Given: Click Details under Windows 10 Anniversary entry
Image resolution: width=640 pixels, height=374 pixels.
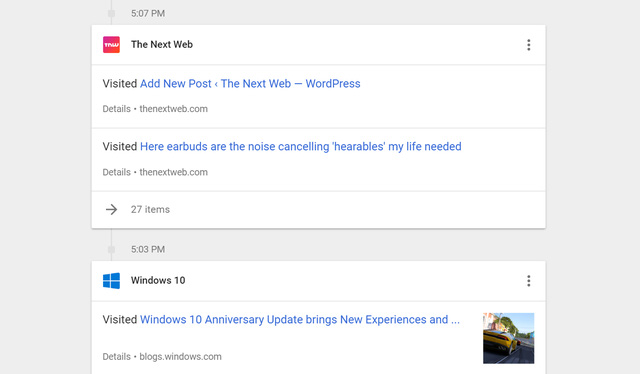Looking at the screenshot, I should point(116,356).
